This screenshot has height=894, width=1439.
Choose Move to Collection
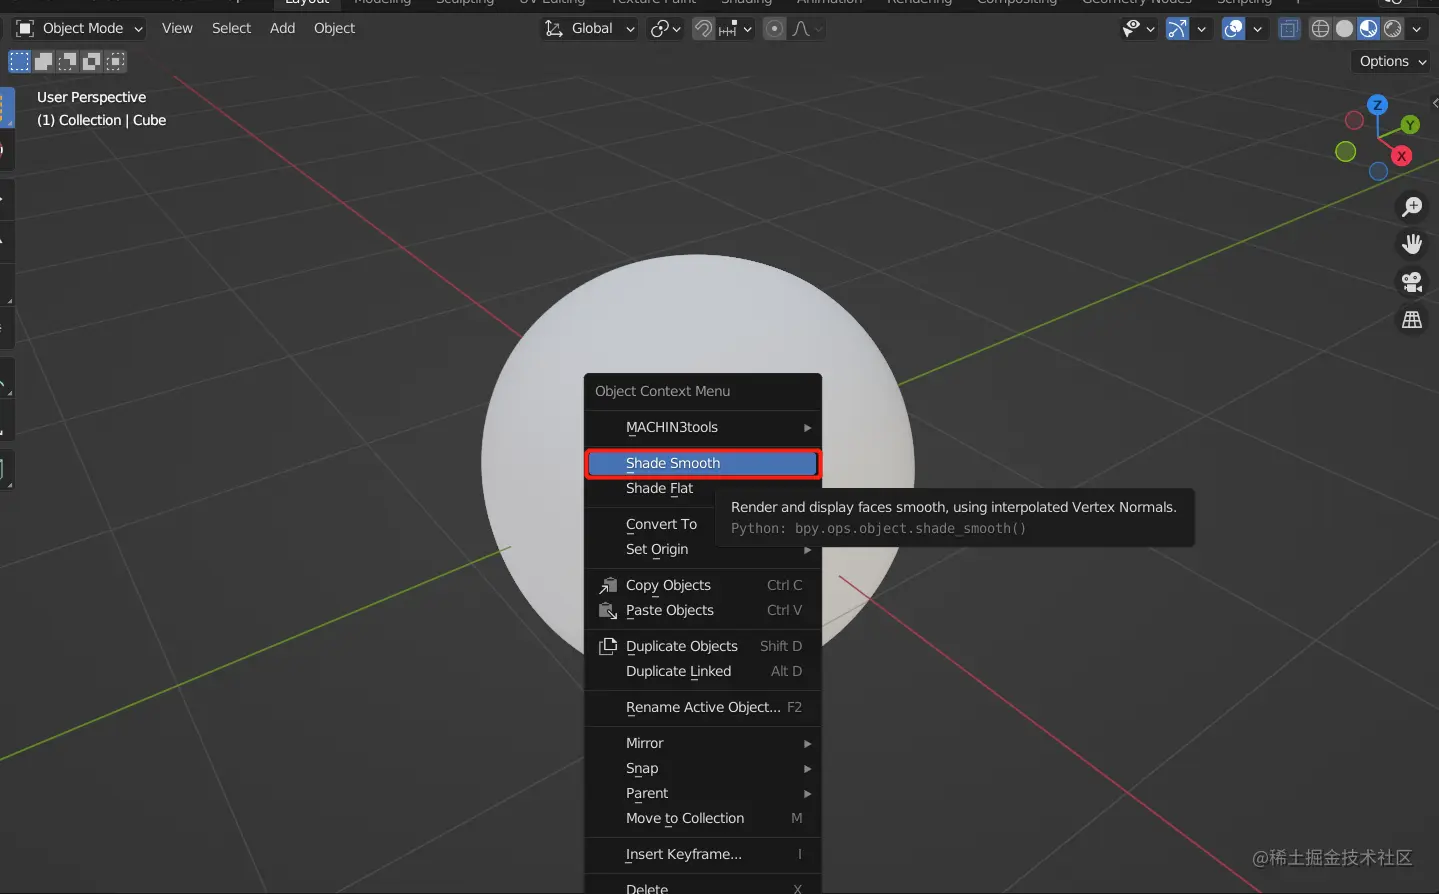point(703,818)
